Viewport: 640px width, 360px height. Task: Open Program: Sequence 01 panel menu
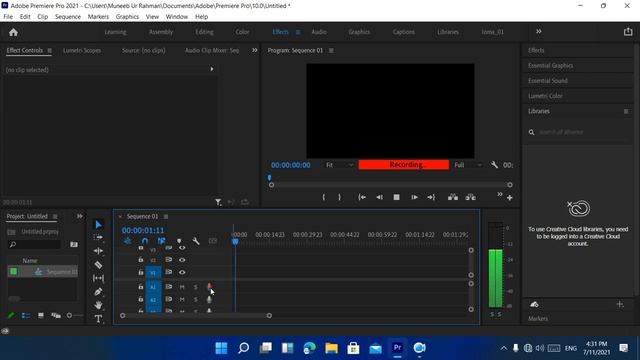pos(331,51)
